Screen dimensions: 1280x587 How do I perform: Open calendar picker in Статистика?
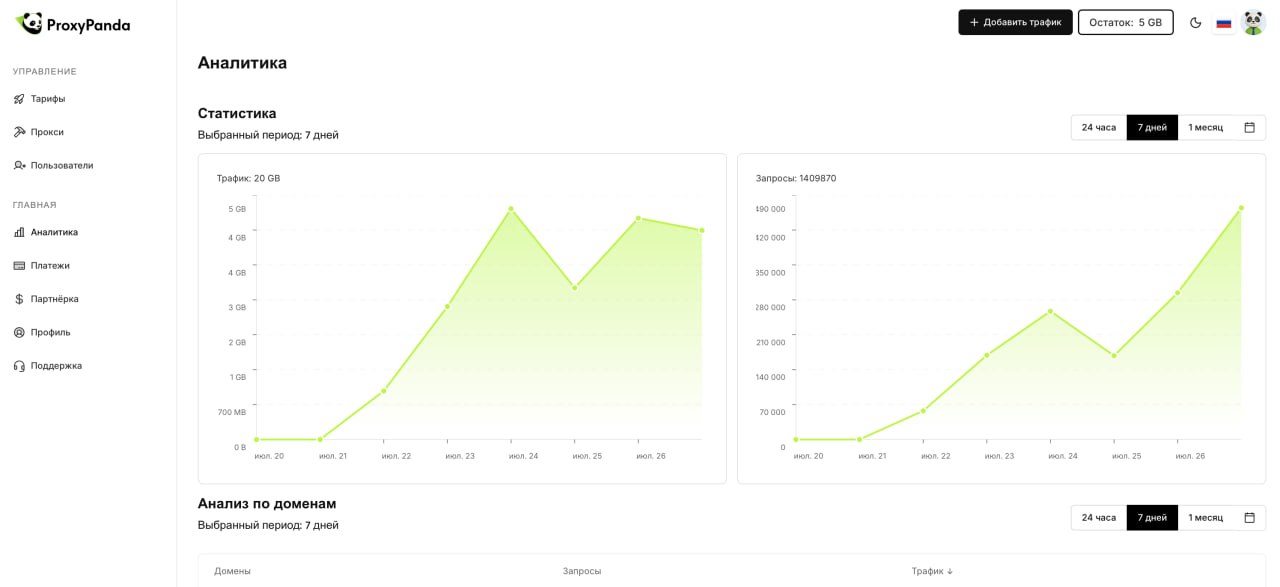[x=1249, y=127]
